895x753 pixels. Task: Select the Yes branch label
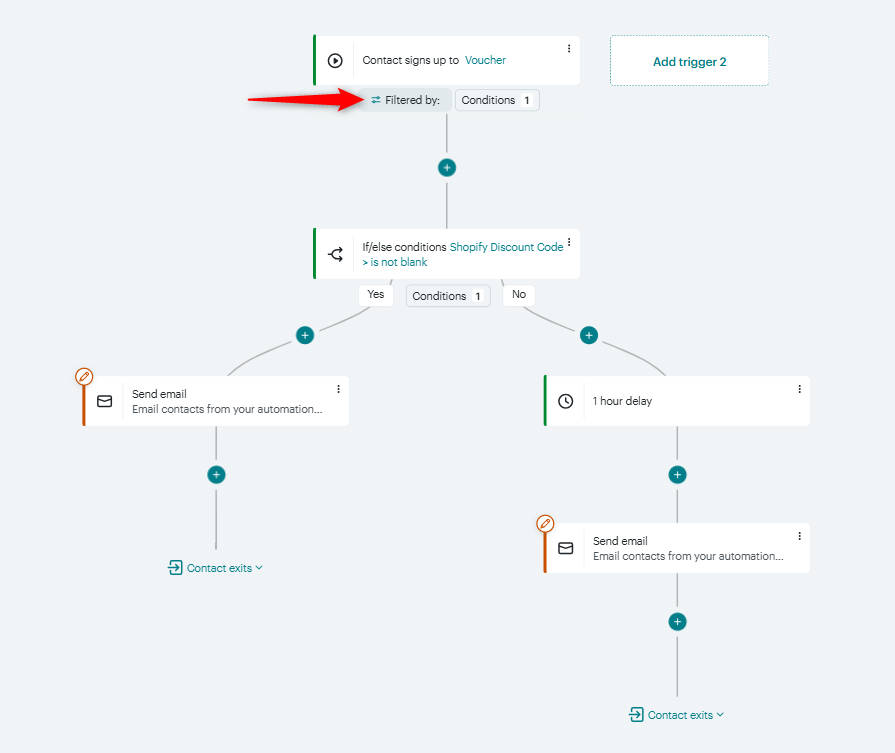coord(375,294)
